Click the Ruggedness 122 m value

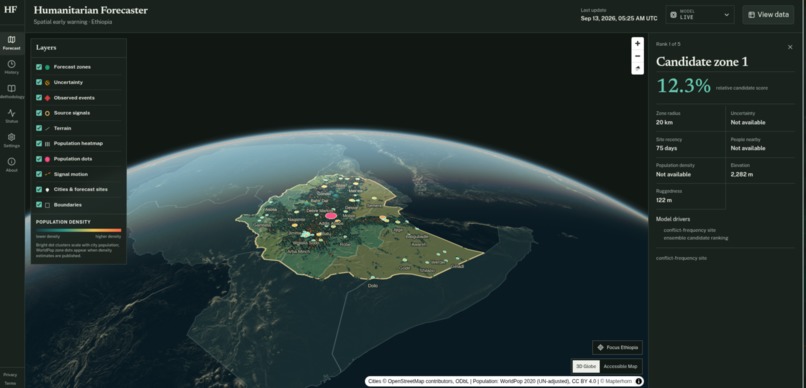point(665,200)
